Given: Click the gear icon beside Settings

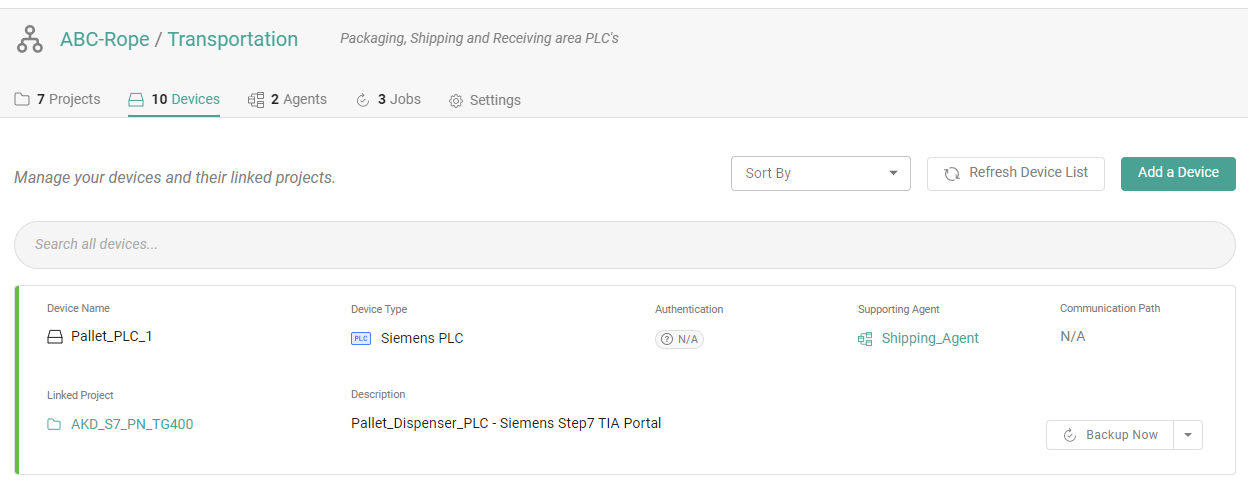Looking at the screenshot, I should tap(456, 101).
